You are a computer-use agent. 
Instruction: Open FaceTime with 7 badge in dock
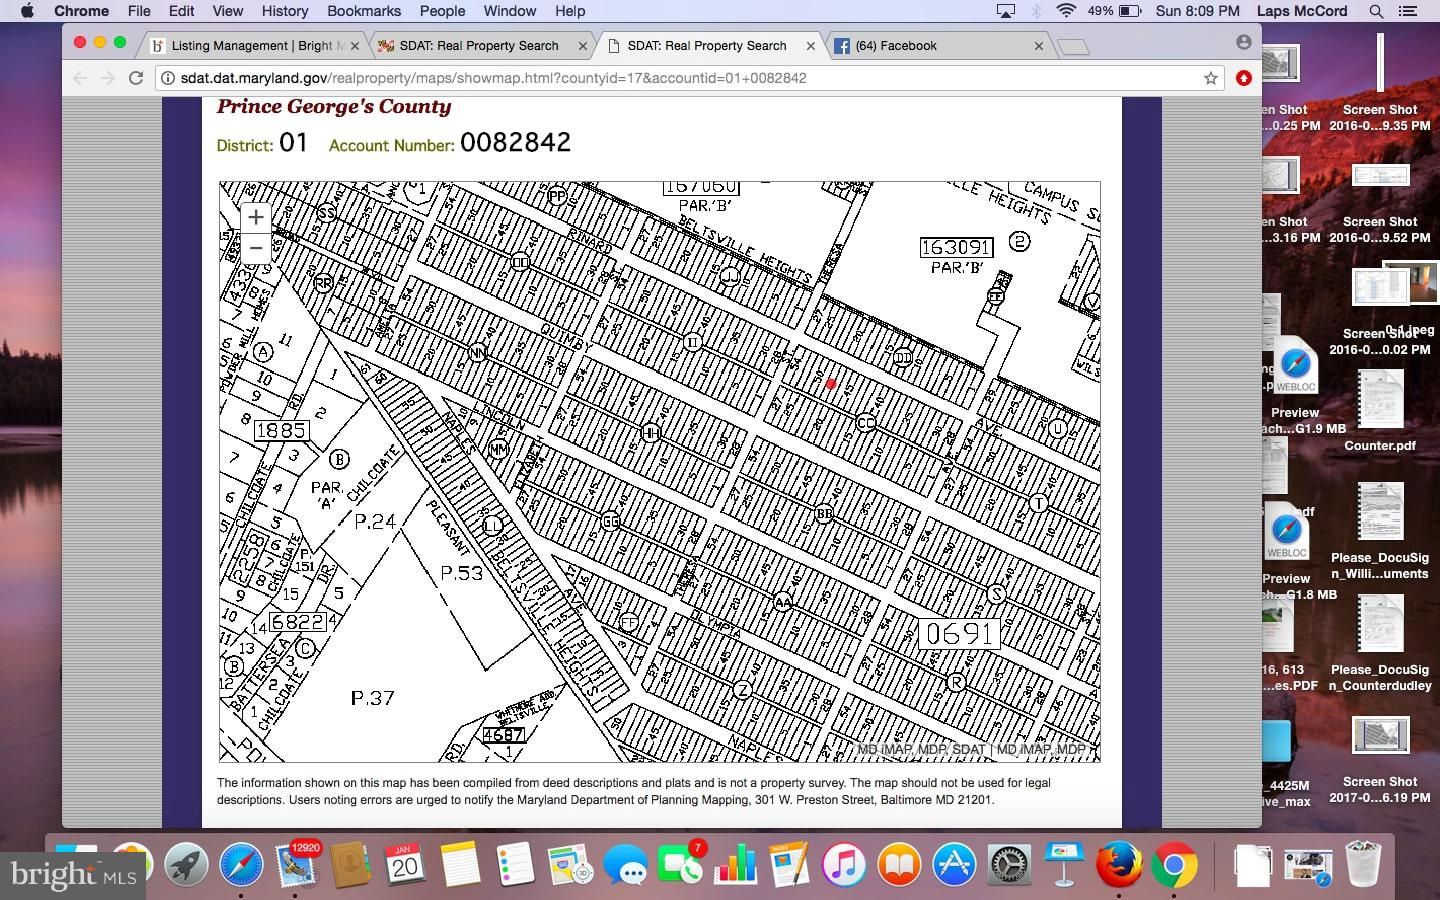click(680, 864)
